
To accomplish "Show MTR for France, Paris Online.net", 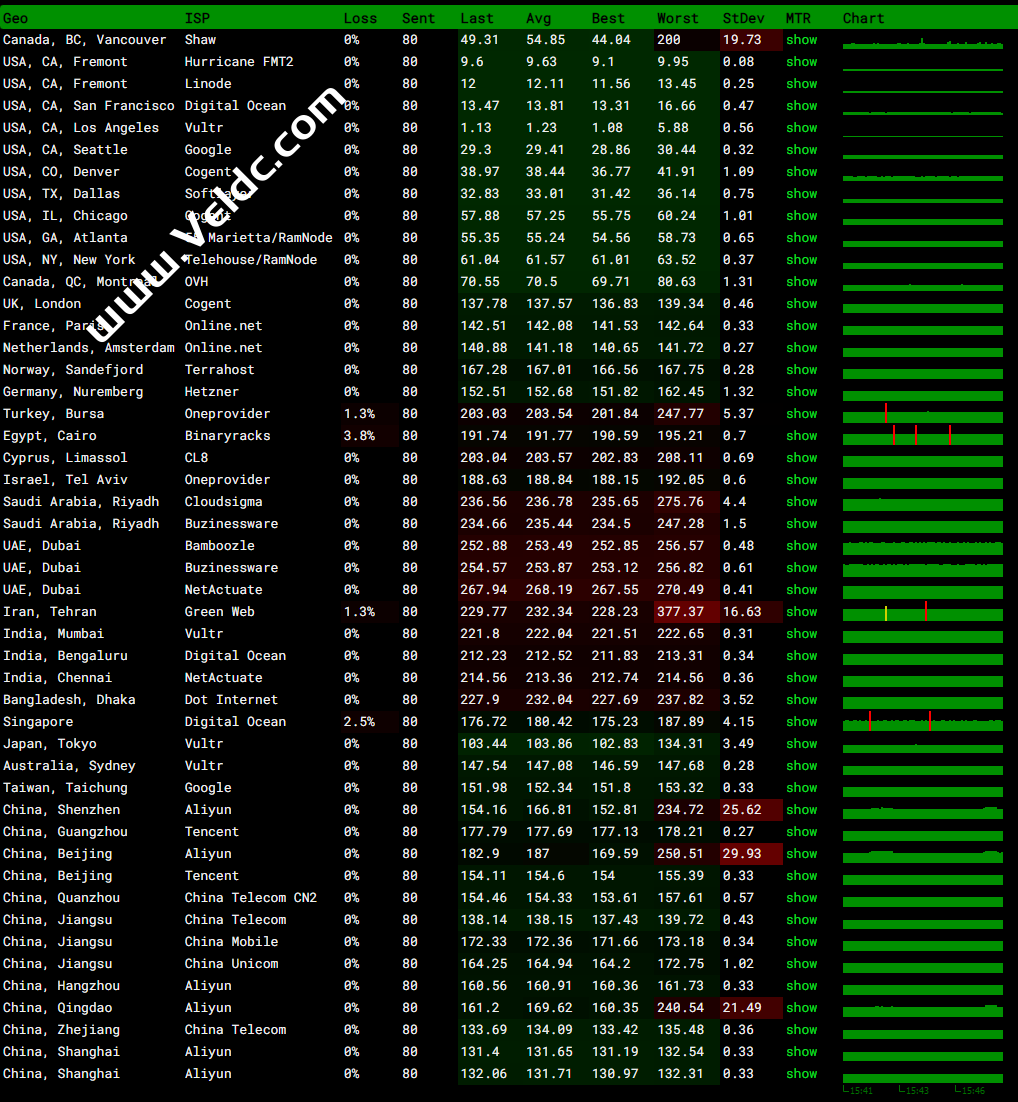I will pyautogui.click(x=801, y=326).
